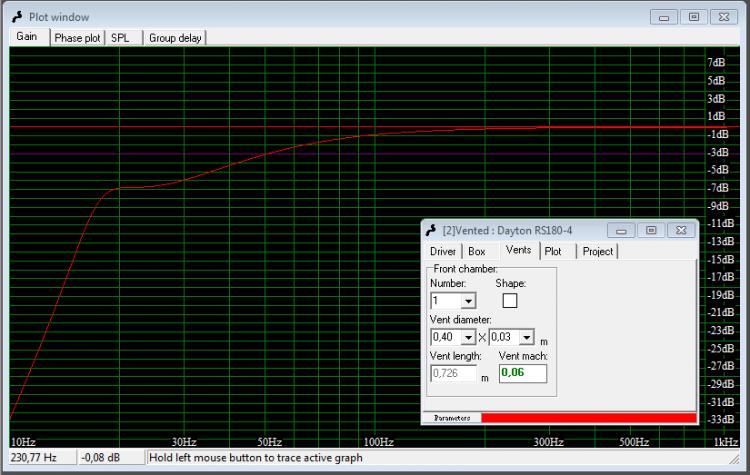The height and width of the screenshot is (475, 750).
Task: Click the red progress bar beside Parameters
Action: coord(588,417)
